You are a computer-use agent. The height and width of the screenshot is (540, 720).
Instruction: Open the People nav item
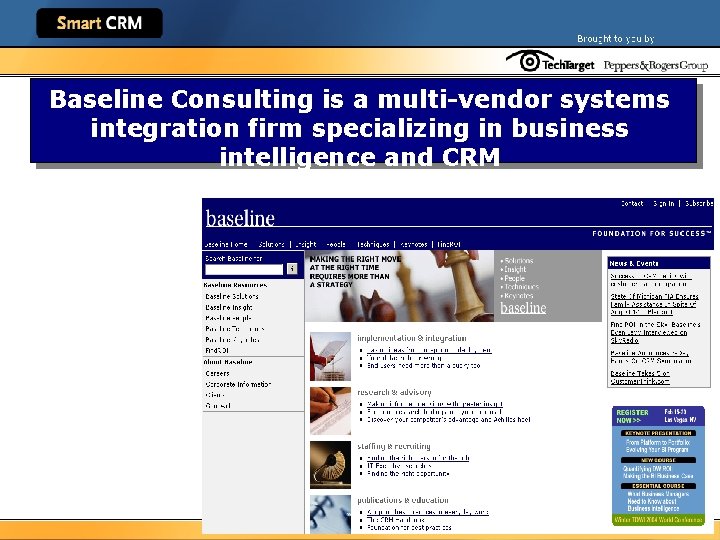click(x=336, y=244)
